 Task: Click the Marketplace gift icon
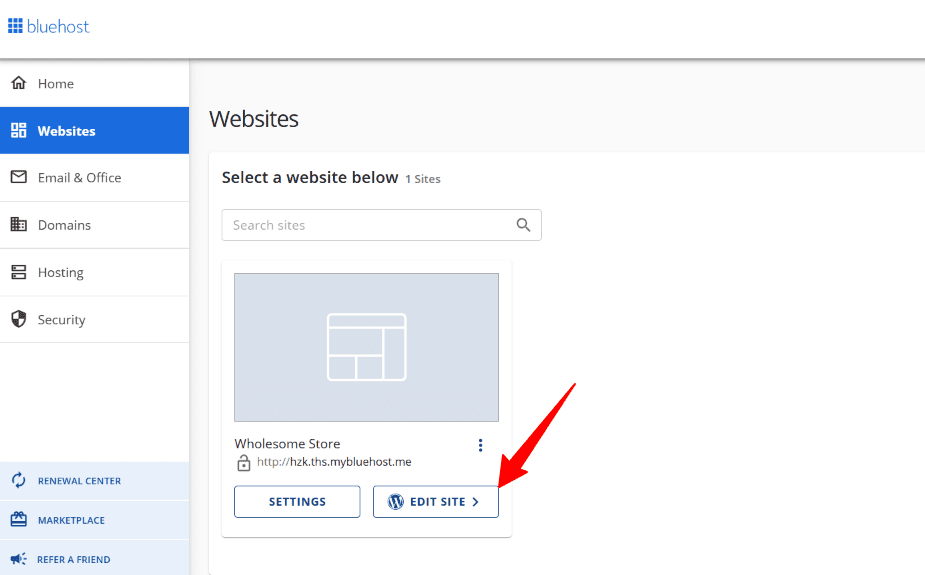(x=19, y=519)
